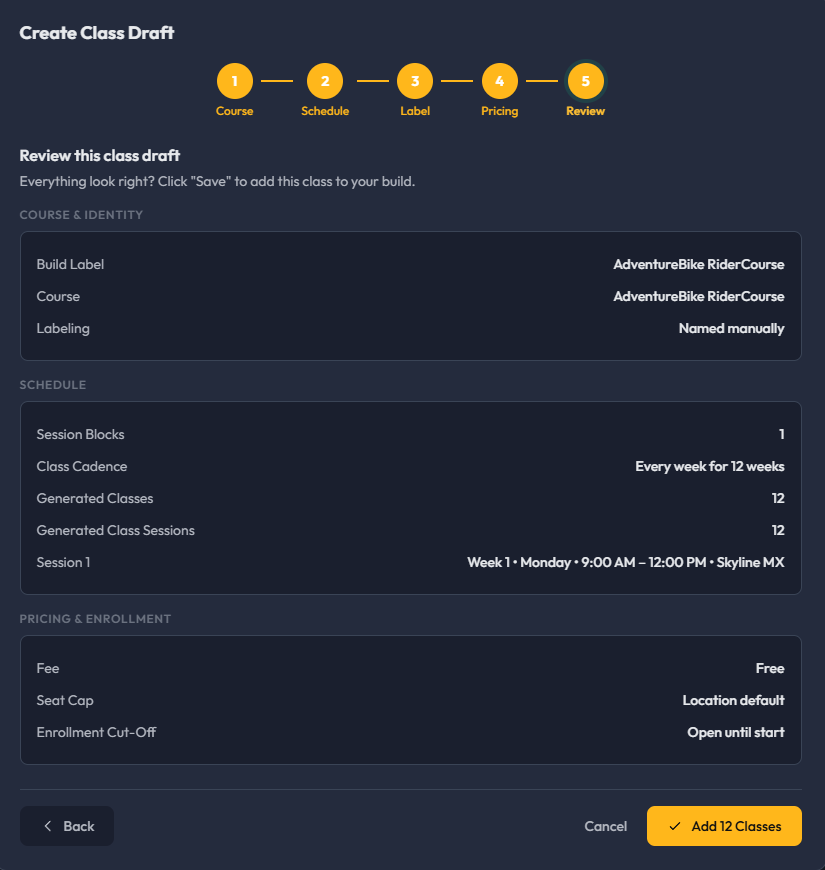Select the Schedule step label
The height and width of the screenshot is (870, 825).
(325, 111)
